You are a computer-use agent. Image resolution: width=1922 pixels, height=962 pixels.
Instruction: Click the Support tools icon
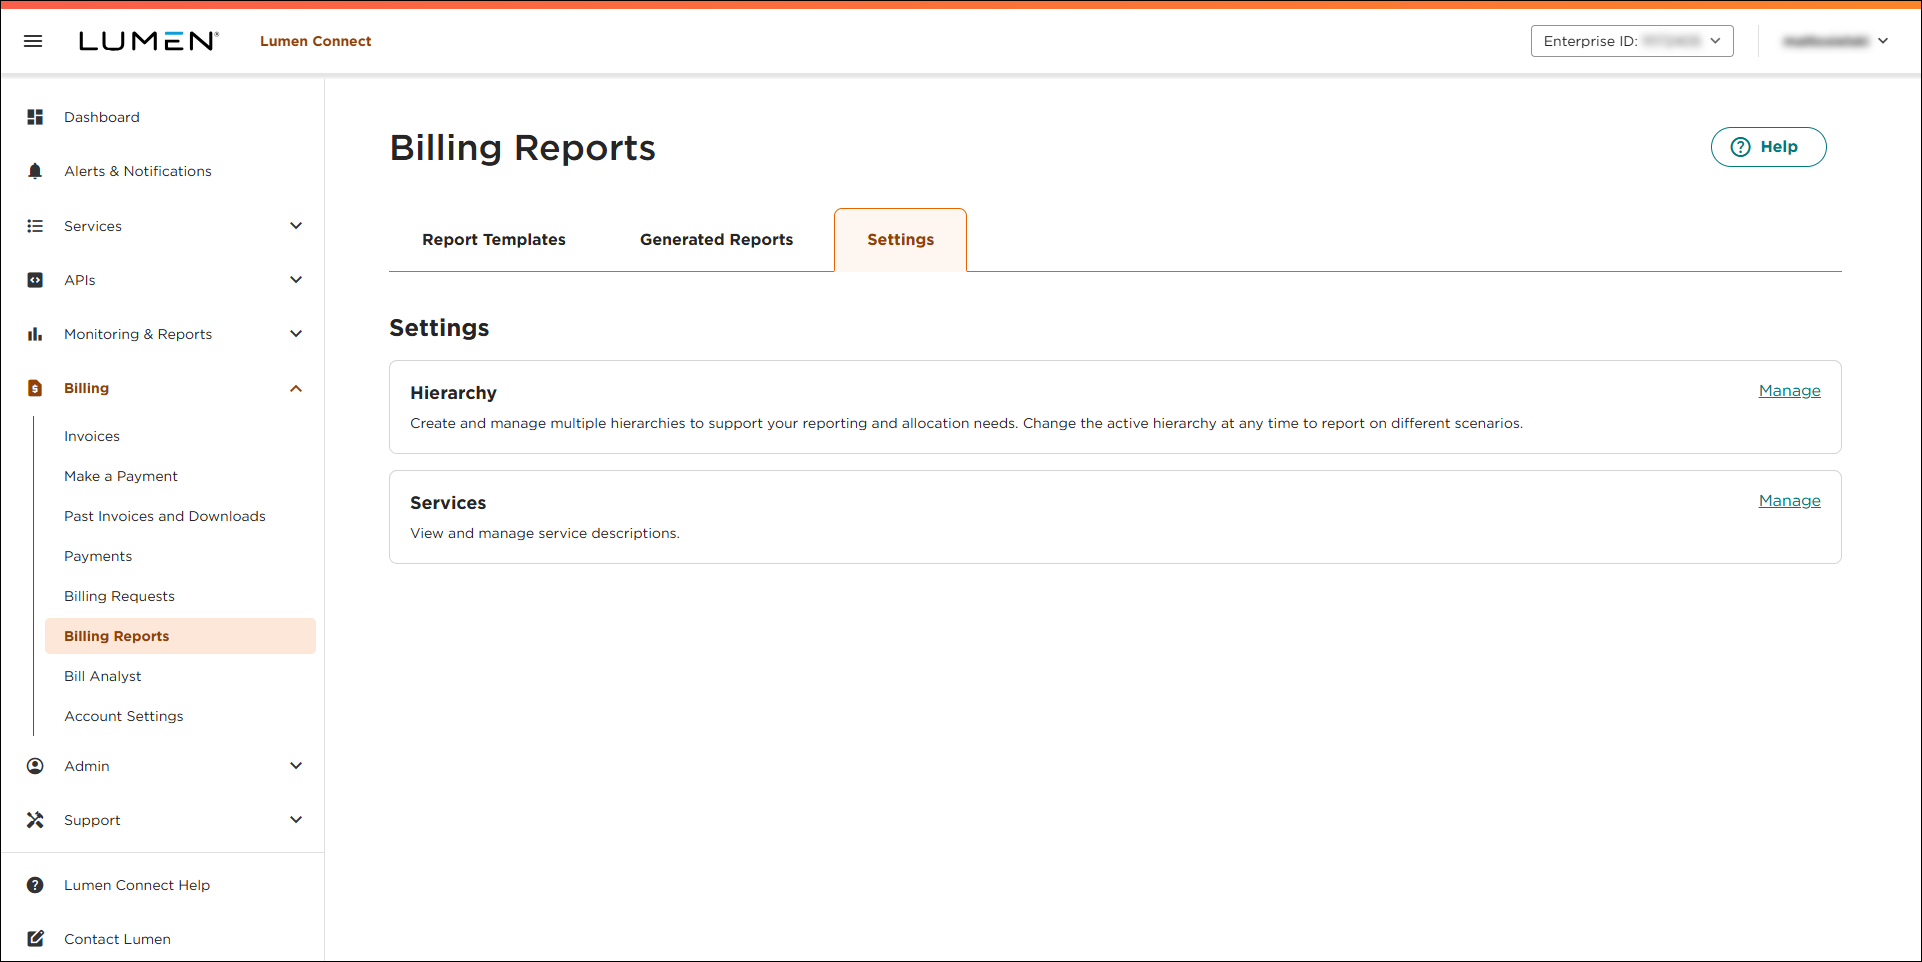(35, 820)
